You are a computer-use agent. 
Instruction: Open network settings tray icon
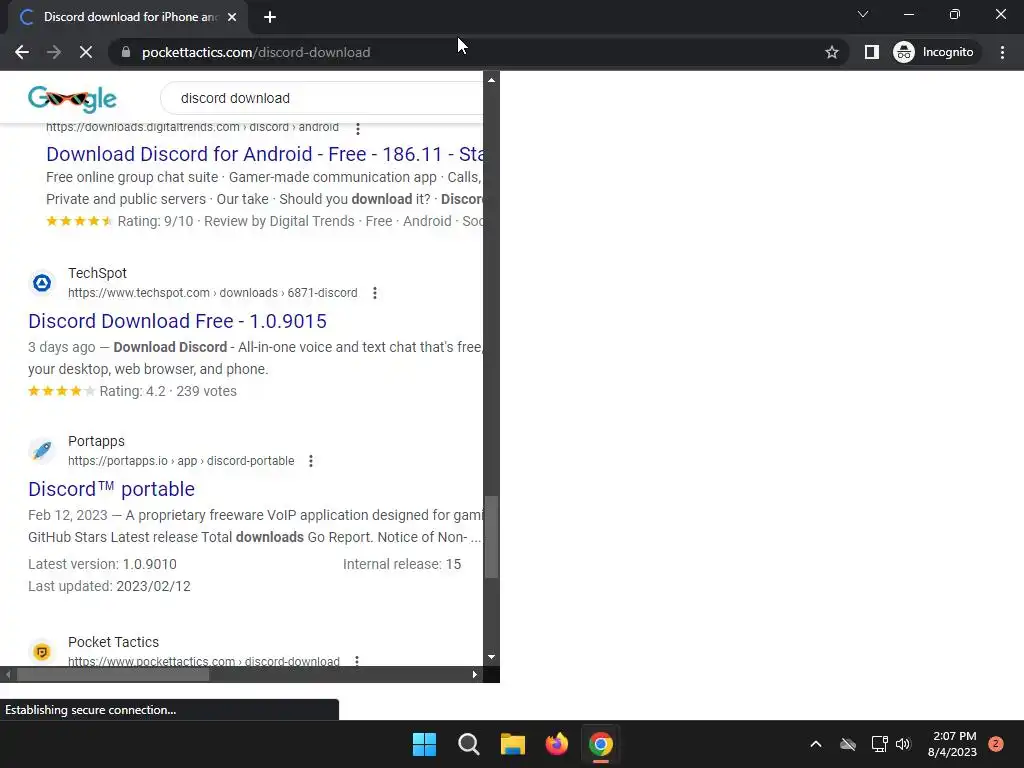[880, 744]
